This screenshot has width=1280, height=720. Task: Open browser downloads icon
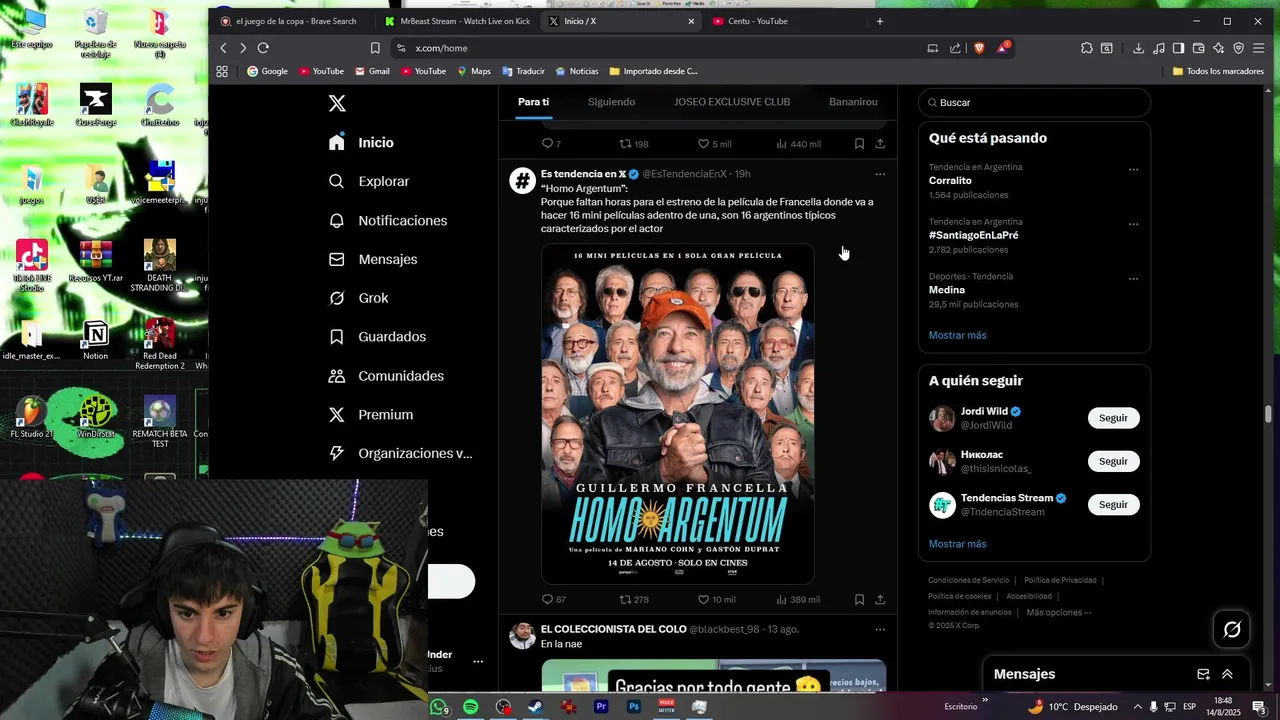point(1138,48)
